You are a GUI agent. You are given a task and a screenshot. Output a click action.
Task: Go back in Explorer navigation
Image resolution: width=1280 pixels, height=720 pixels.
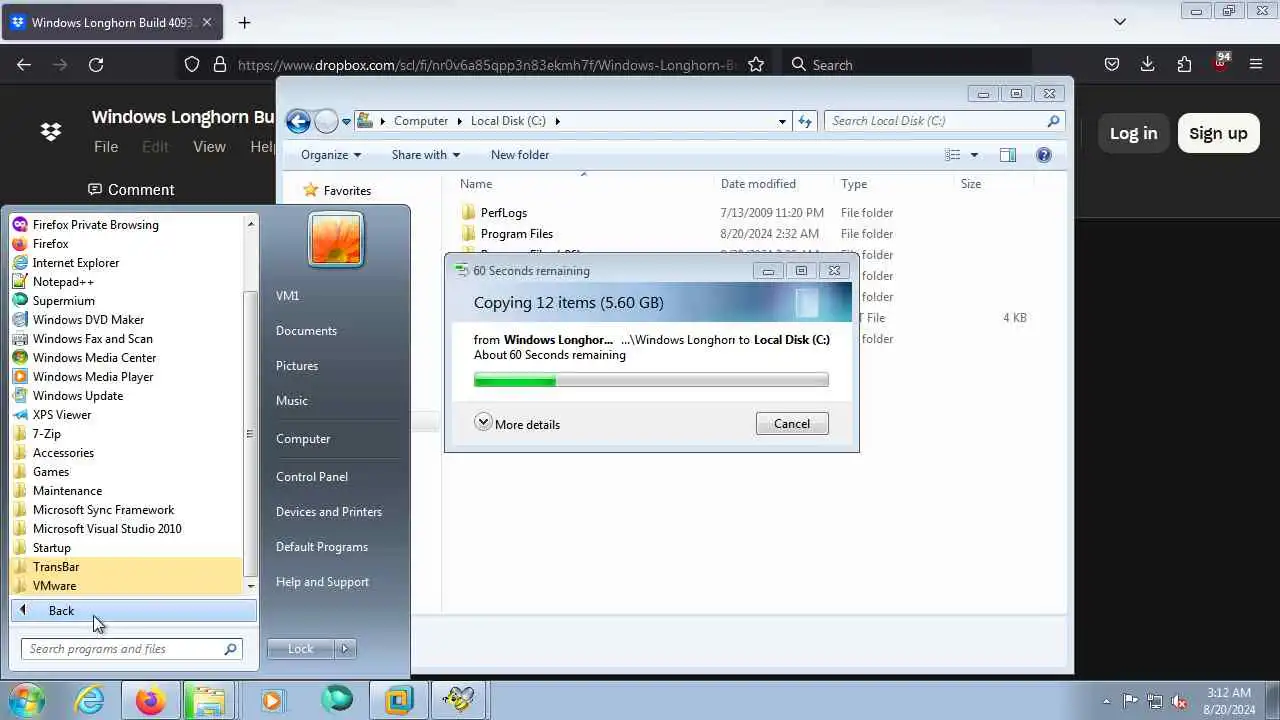(298, 121)
